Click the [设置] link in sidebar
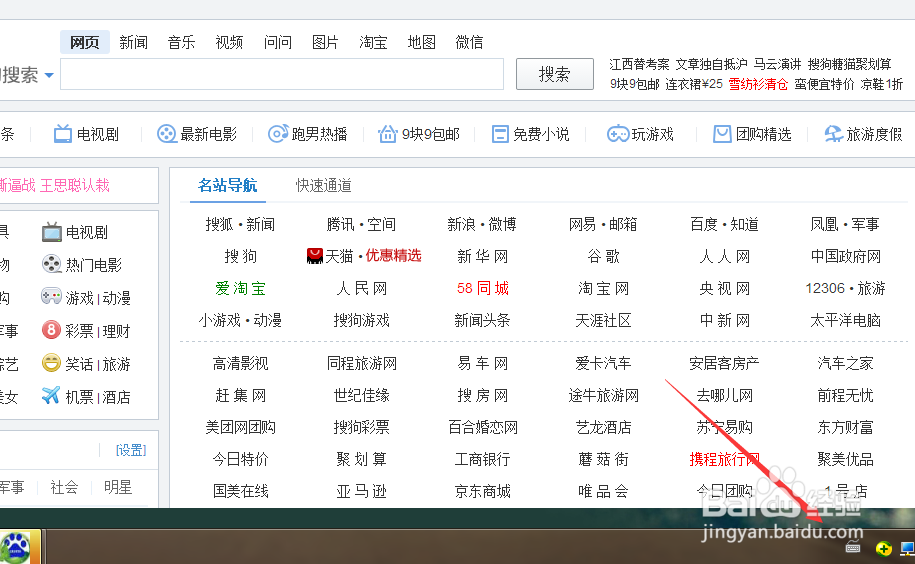Screen dimensions: 915x564 pyautogui.click(x=131, y=450)
